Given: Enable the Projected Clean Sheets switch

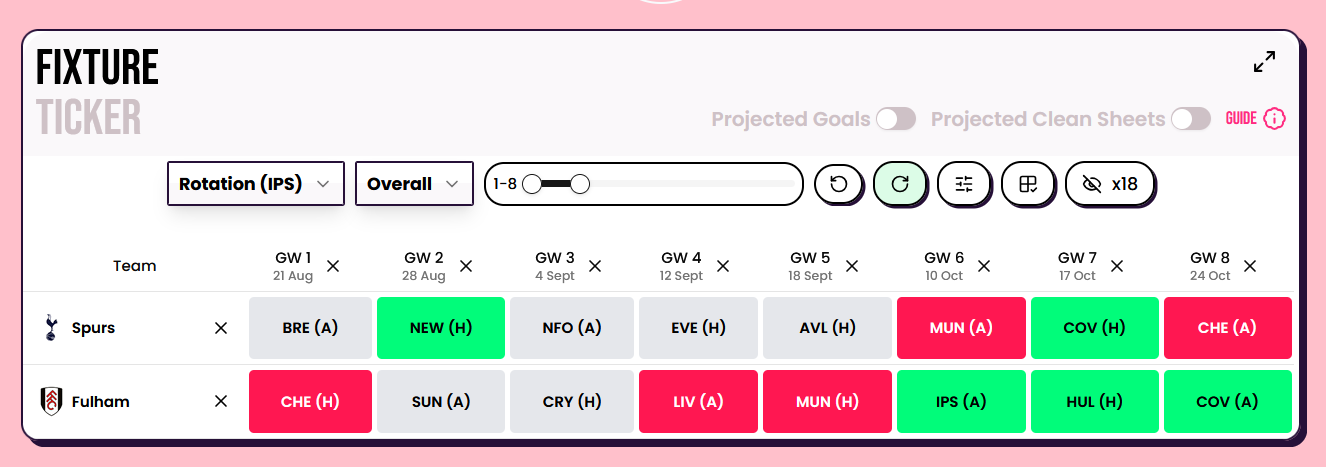Looking at the screenshot, I should (1191, 119).
